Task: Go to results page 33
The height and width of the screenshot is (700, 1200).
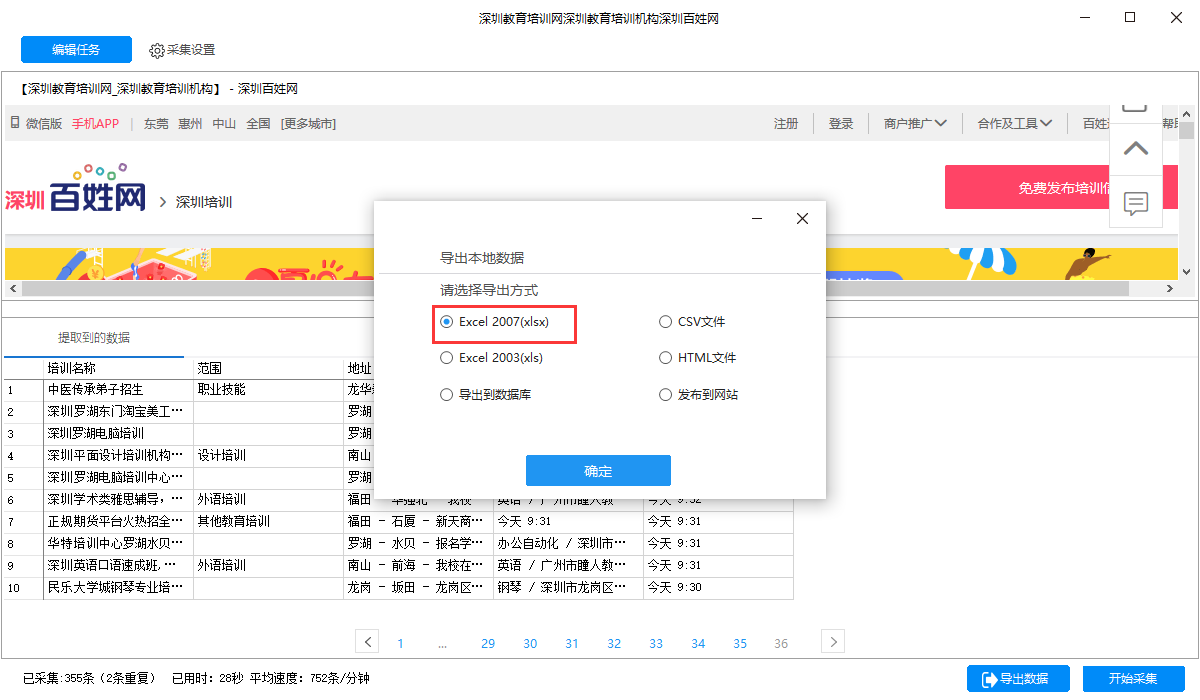Action: coord(656,643)
